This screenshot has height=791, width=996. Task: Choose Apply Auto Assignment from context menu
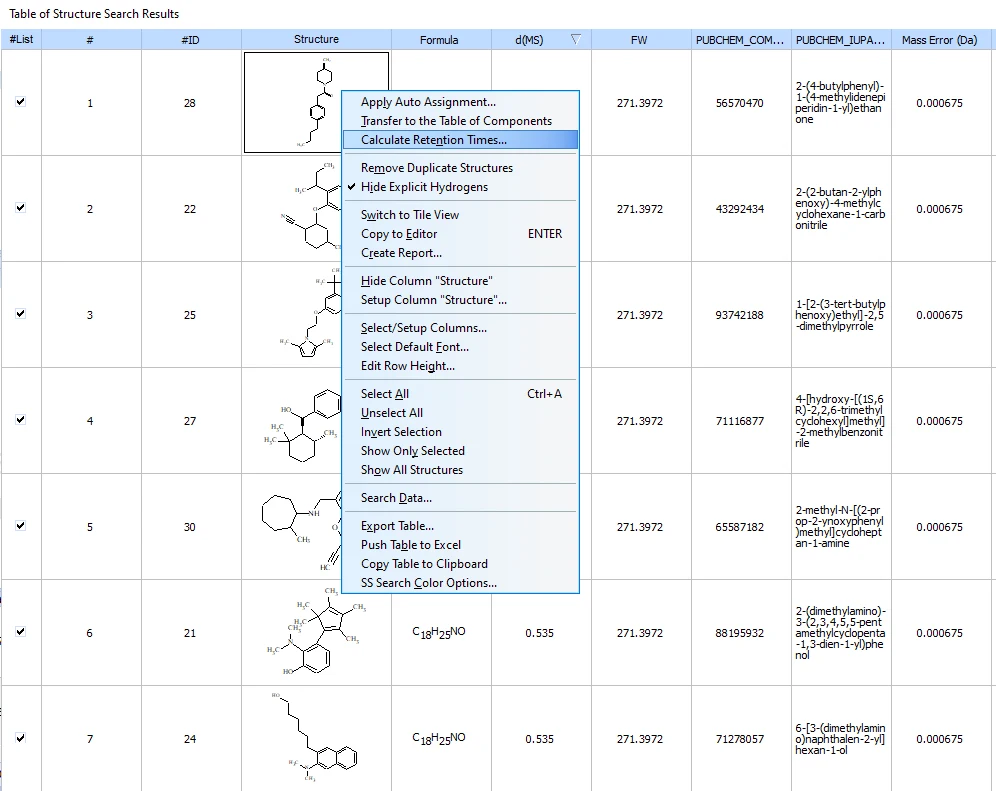[x=461, y=102]
